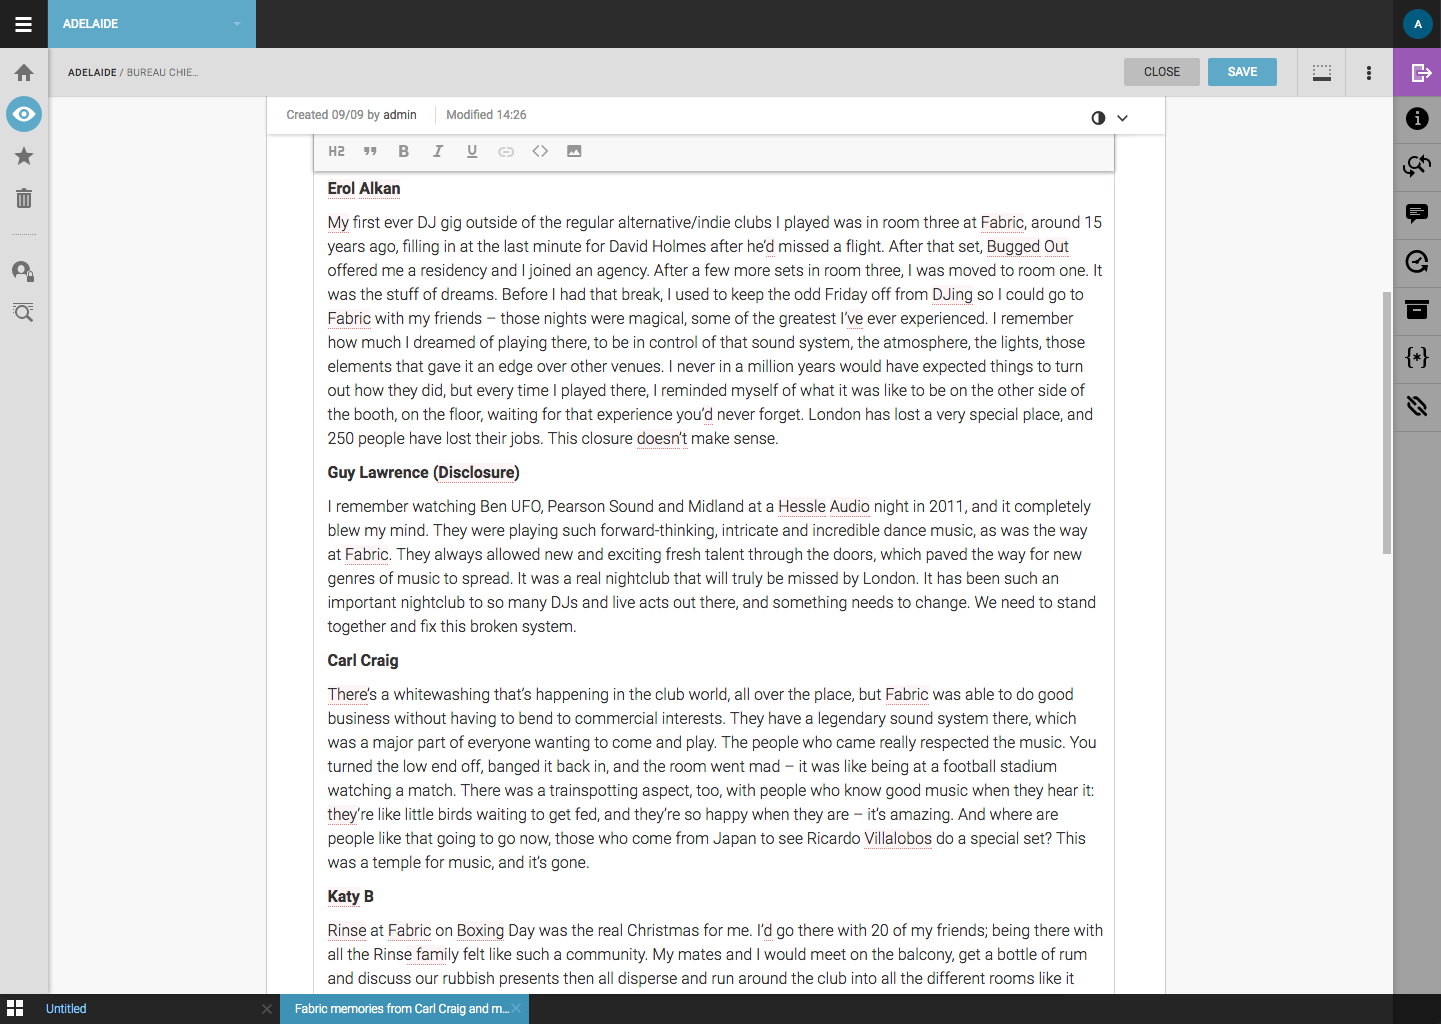
Task: Switch to Fabric memories bottom tab
Action: pos(401,1009)
